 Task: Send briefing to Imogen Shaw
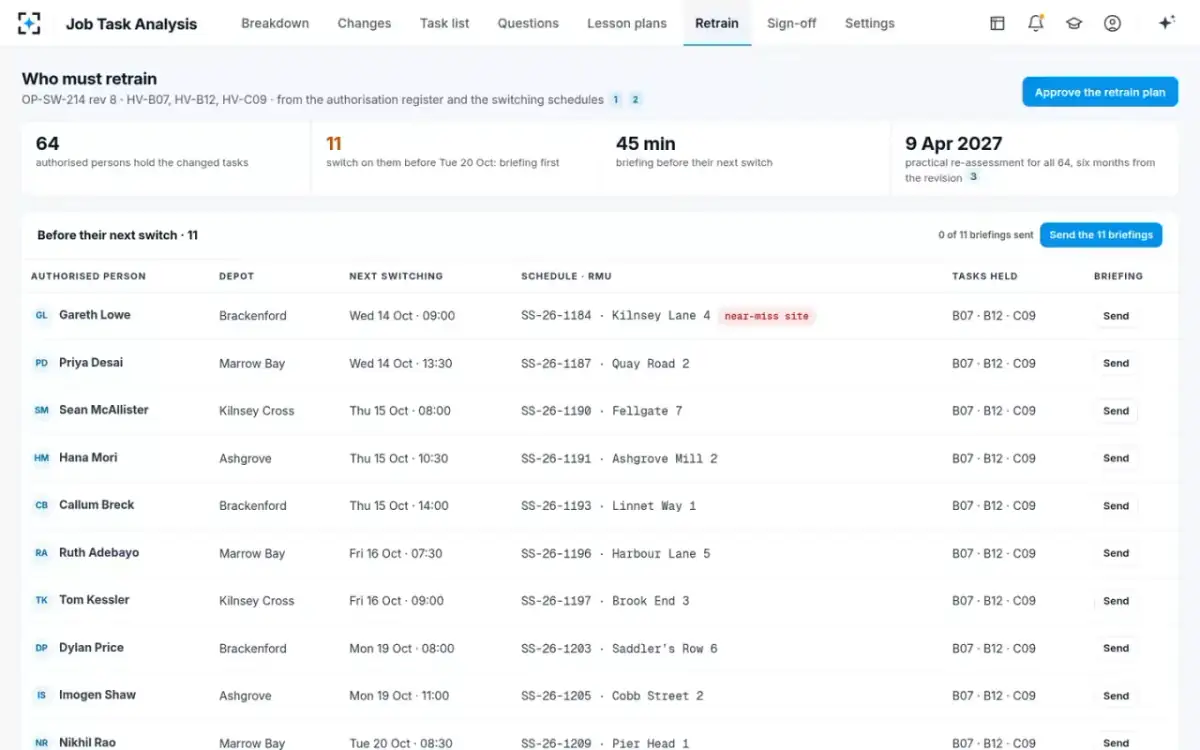coord(1116,696)
